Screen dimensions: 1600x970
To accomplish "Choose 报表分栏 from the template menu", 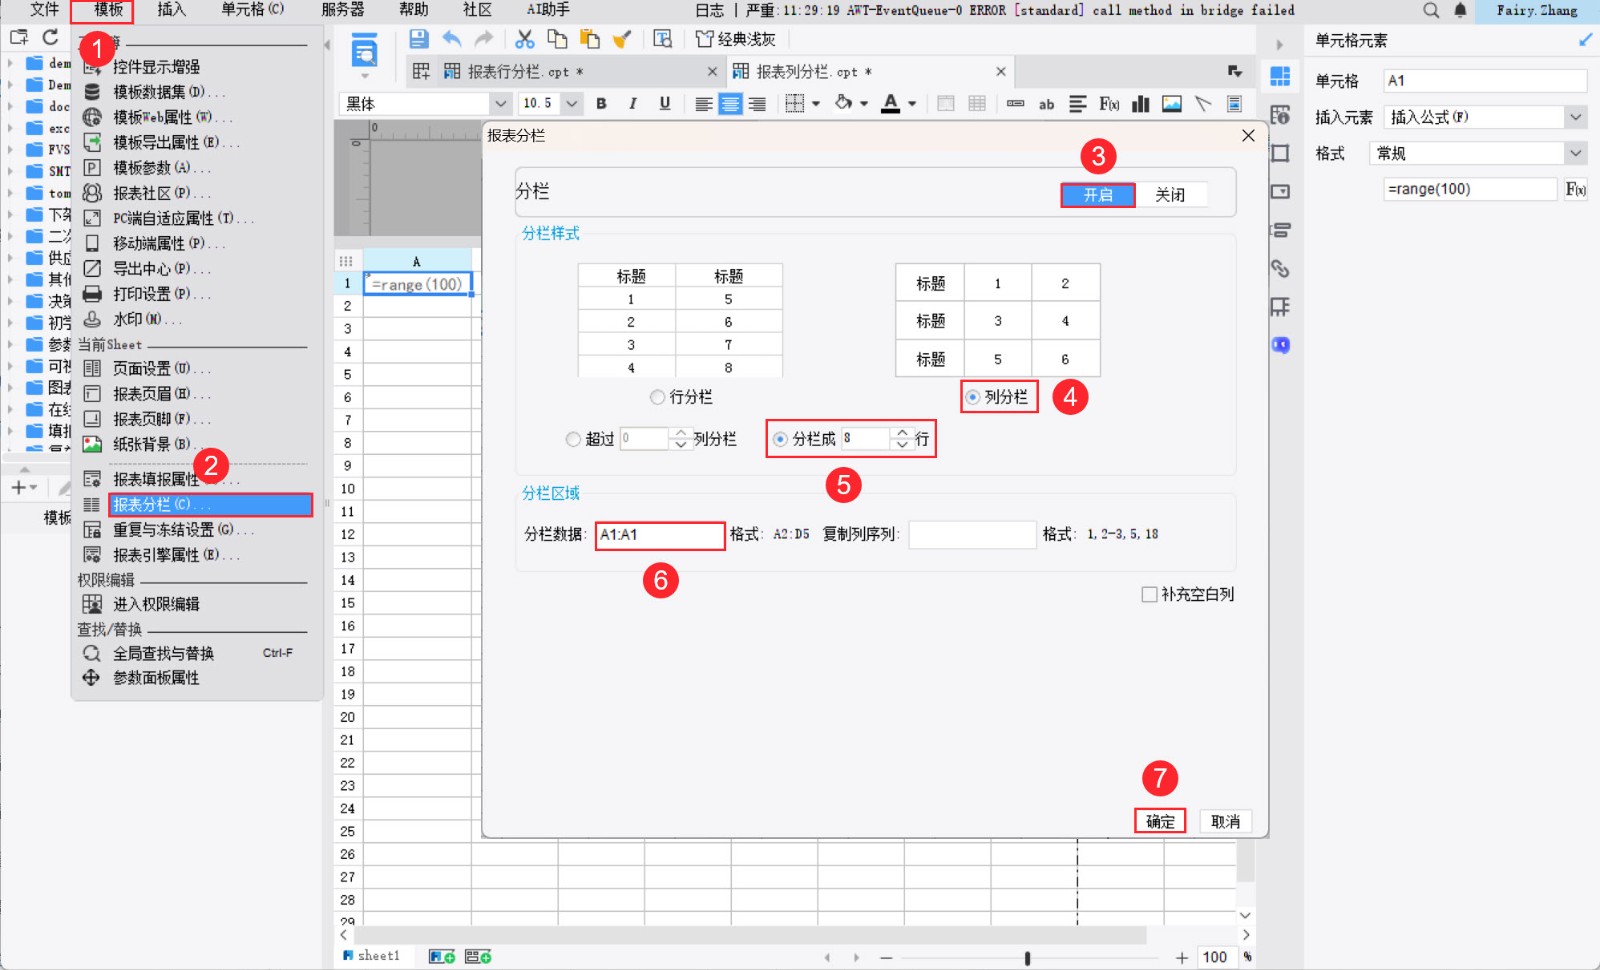I will pos(210,505).
